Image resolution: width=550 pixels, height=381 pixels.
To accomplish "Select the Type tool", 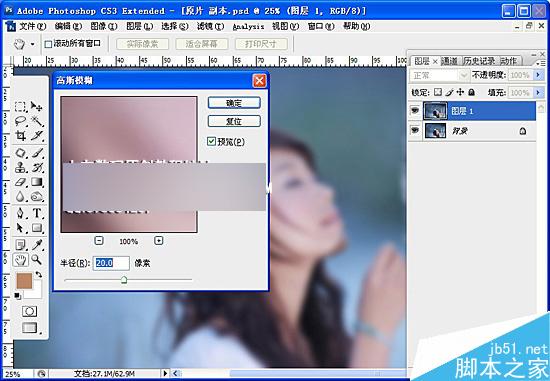I will (36, 213).
